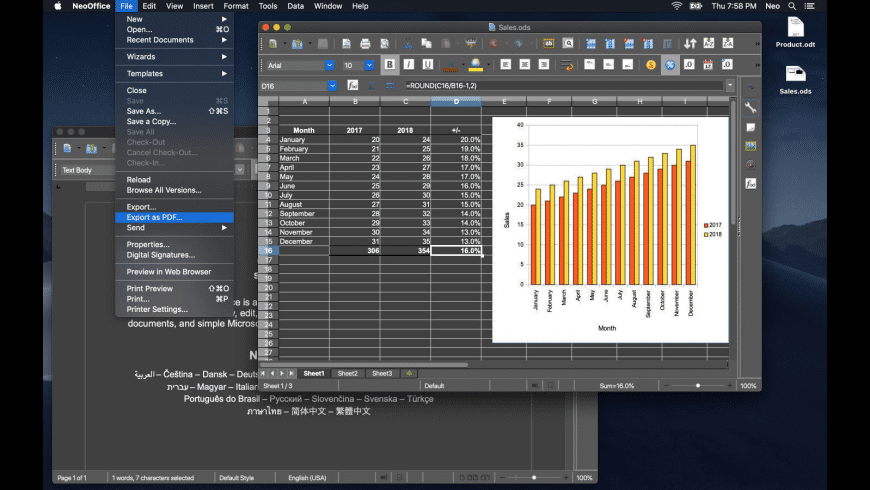Choose Export as PDF... menu item
This screenshot has height=490, width=870.
[x=174, y=217]
